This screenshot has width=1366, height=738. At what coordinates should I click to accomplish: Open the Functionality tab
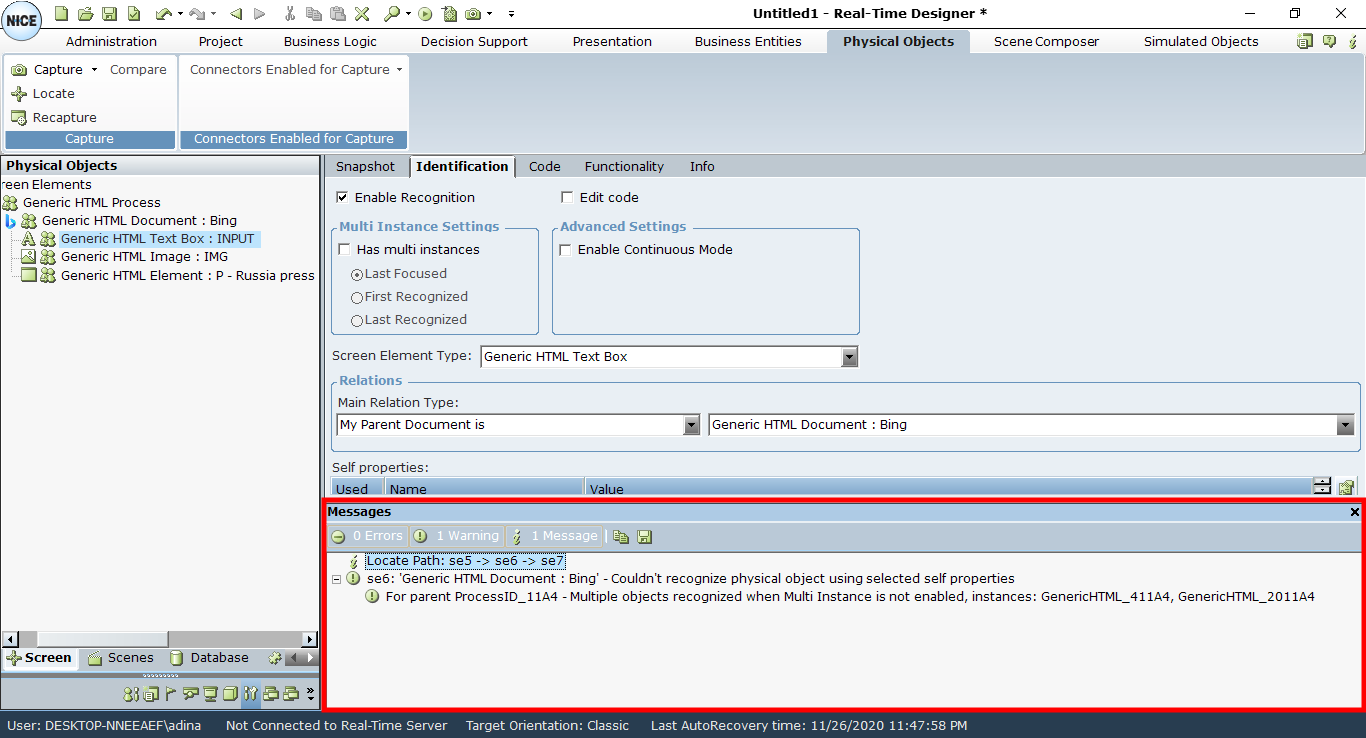point(624,167)
